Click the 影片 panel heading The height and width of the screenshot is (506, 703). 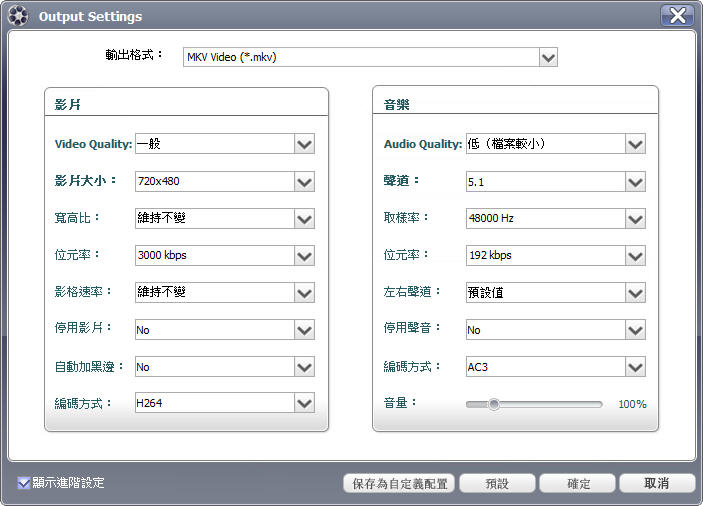(67, 105)
